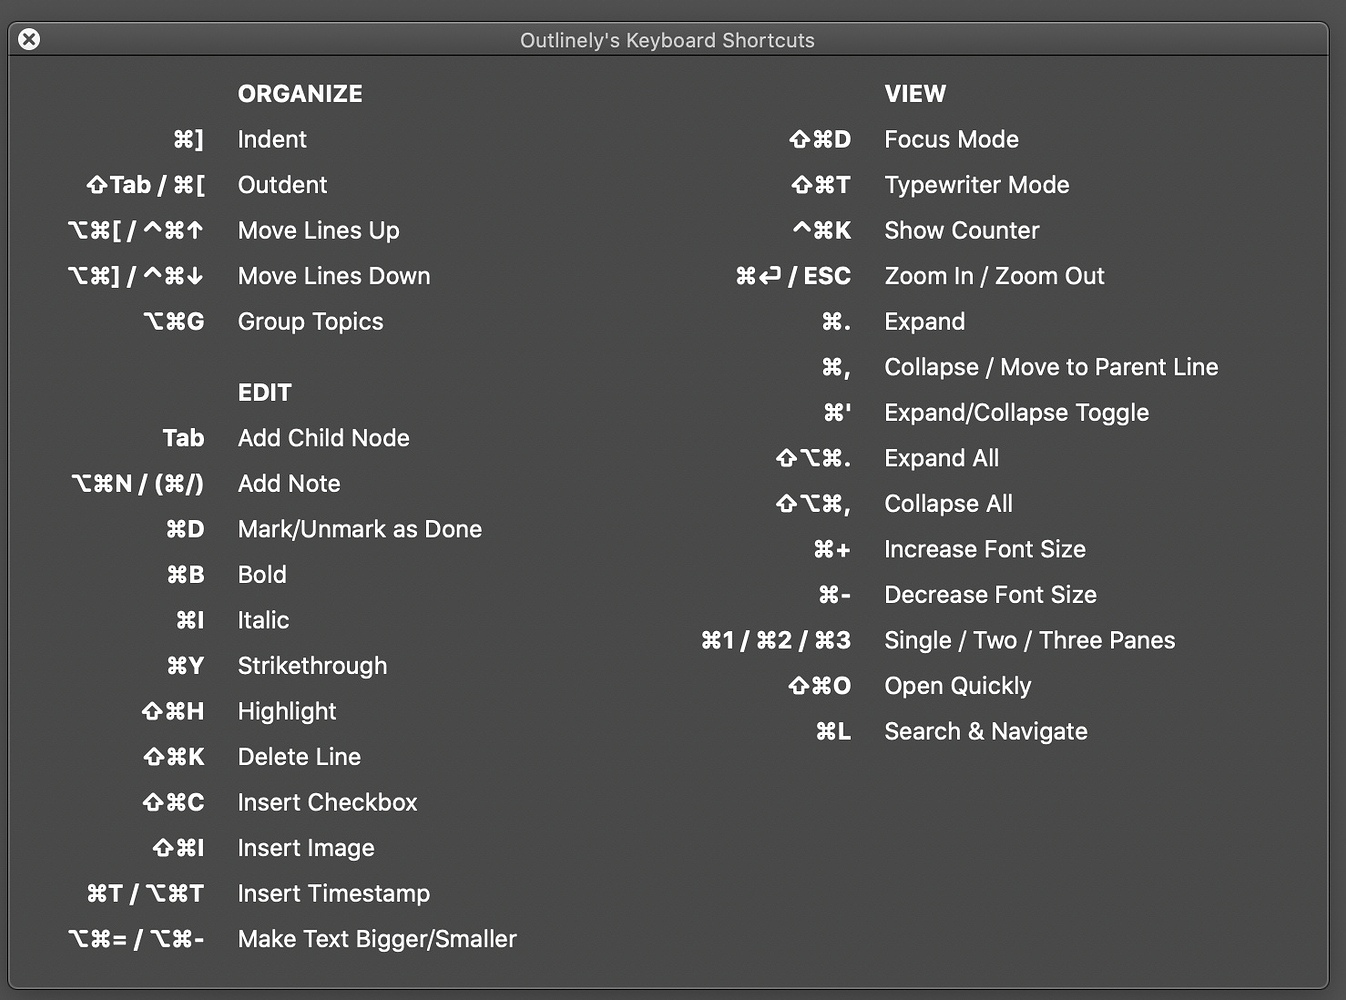Click the ⌥⌘G key combo
The image size is (1346, 1000).
[x=174, y=322]
